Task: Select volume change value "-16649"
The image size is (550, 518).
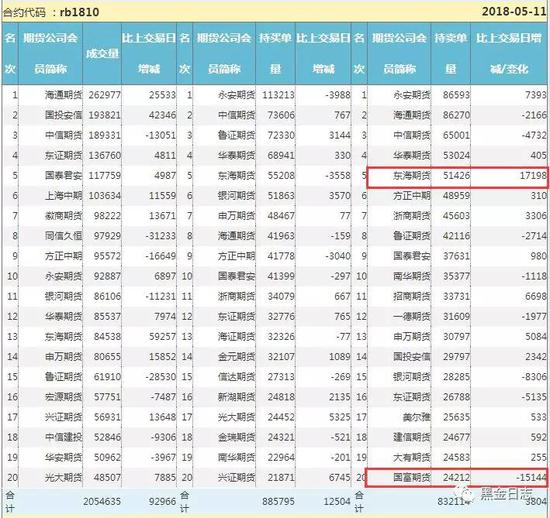Action: click(x=161, y=256)
